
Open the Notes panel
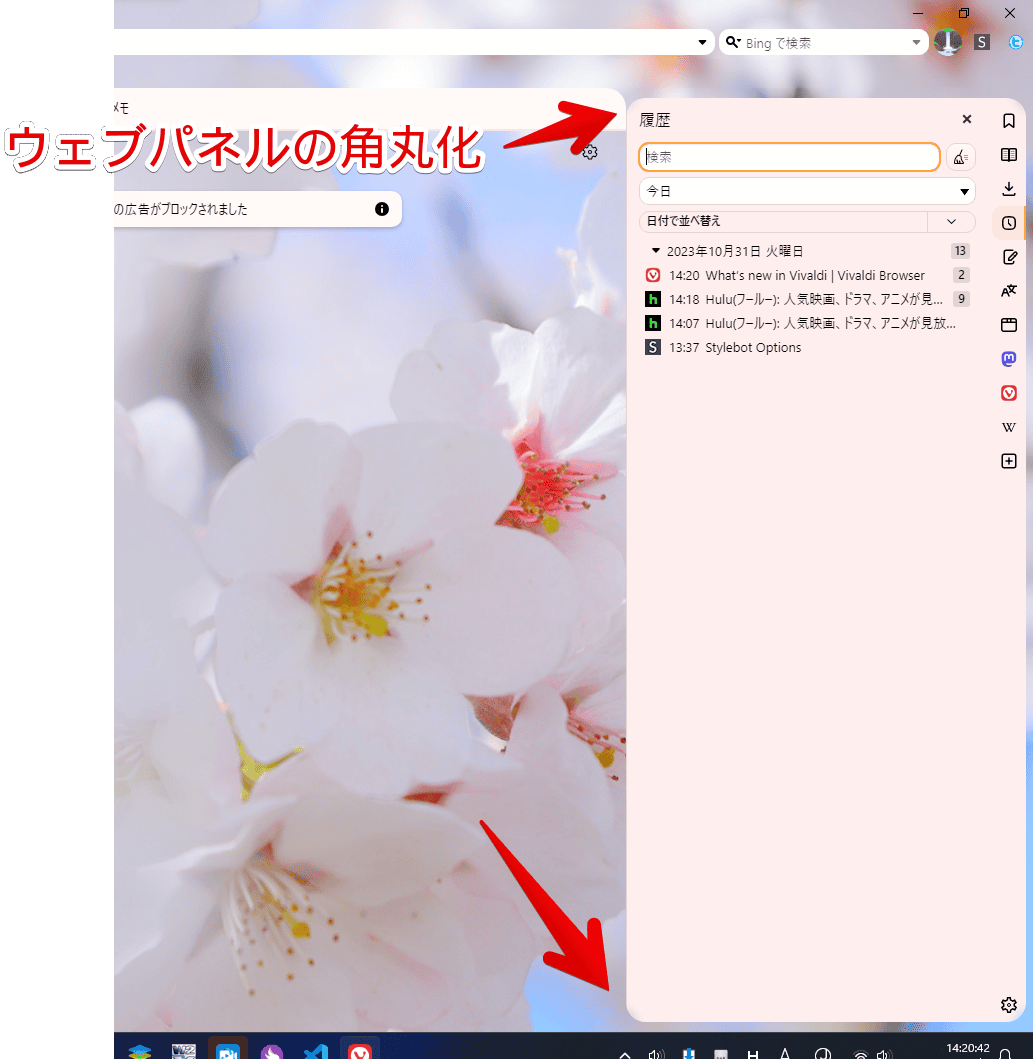1009,257
